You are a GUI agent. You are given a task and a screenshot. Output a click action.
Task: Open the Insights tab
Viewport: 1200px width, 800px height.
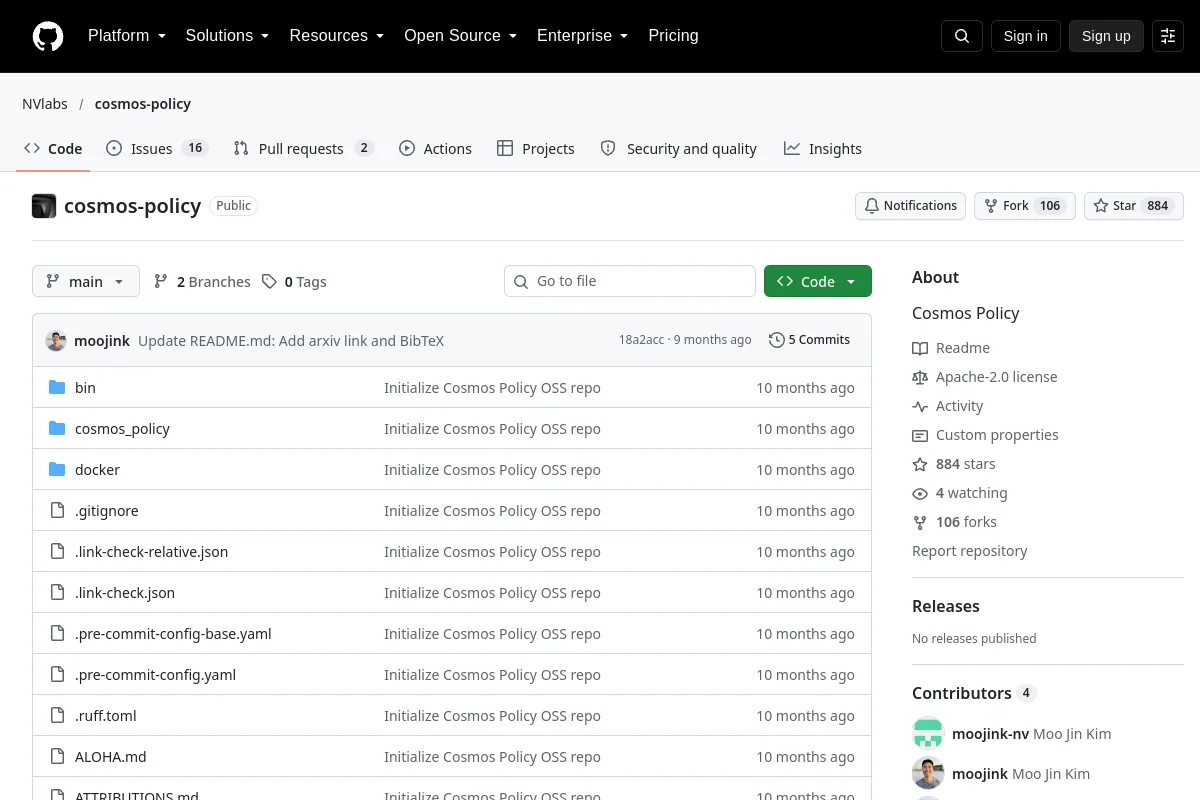click(823, 149)
